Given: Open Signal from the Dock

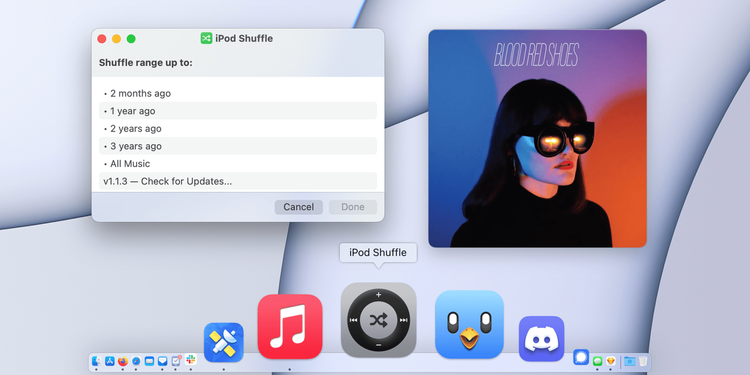Looking at the screenshot, I should pos(581,357).
